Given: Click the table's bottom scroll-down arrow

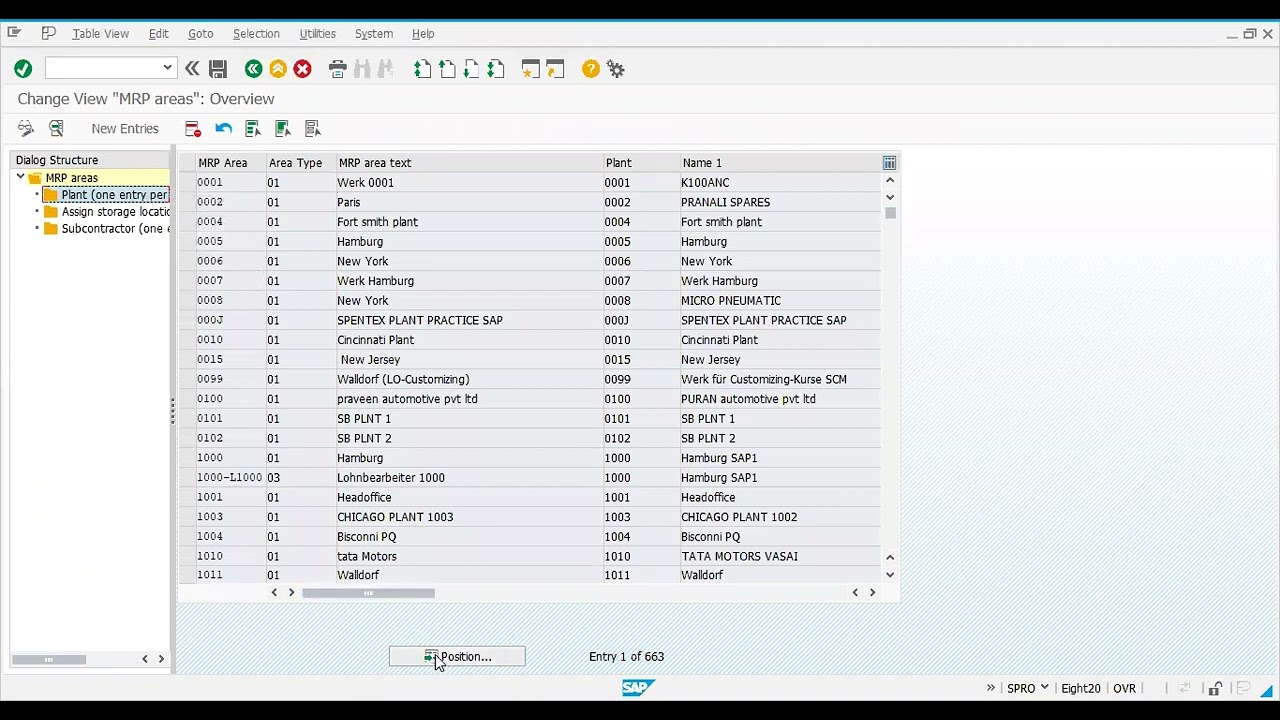Looking at the screenshot, I should point(890,575).
